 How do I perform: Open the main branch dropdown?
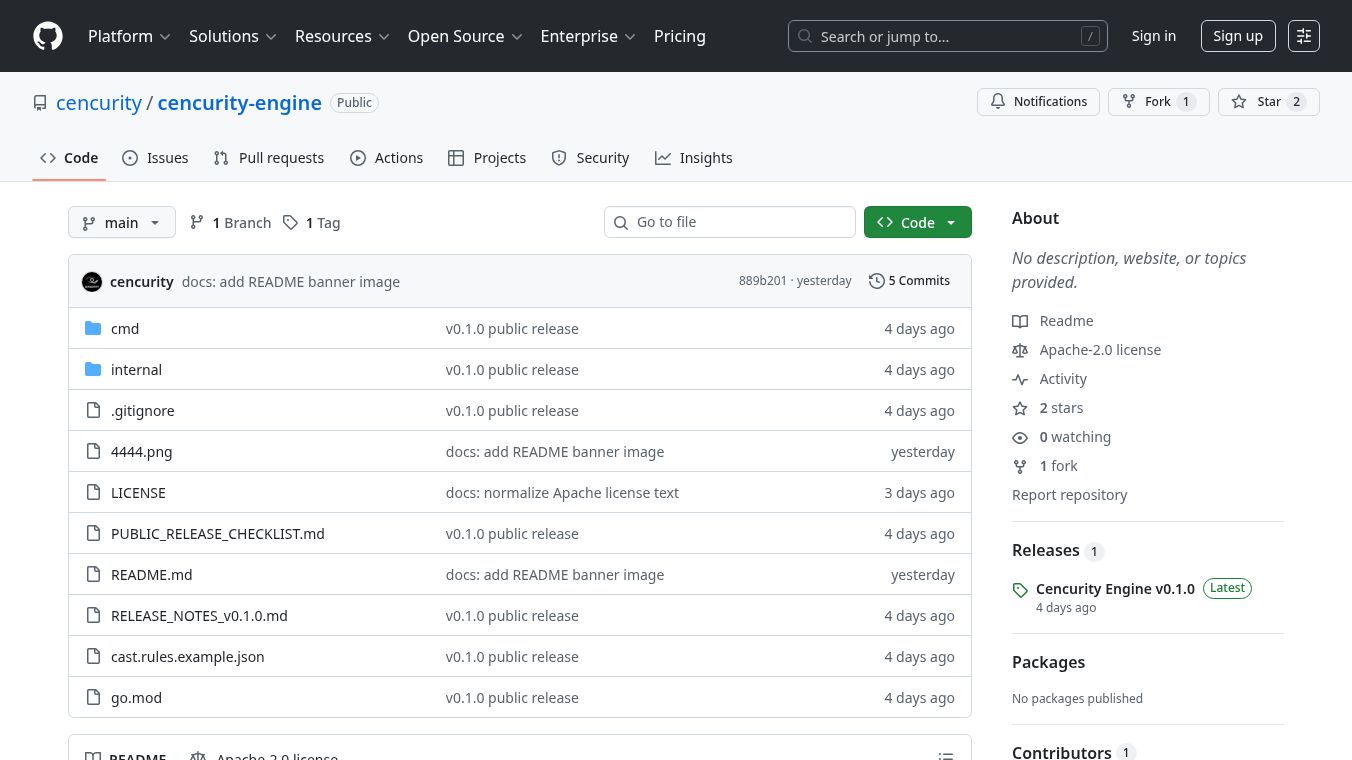point(121,223)
